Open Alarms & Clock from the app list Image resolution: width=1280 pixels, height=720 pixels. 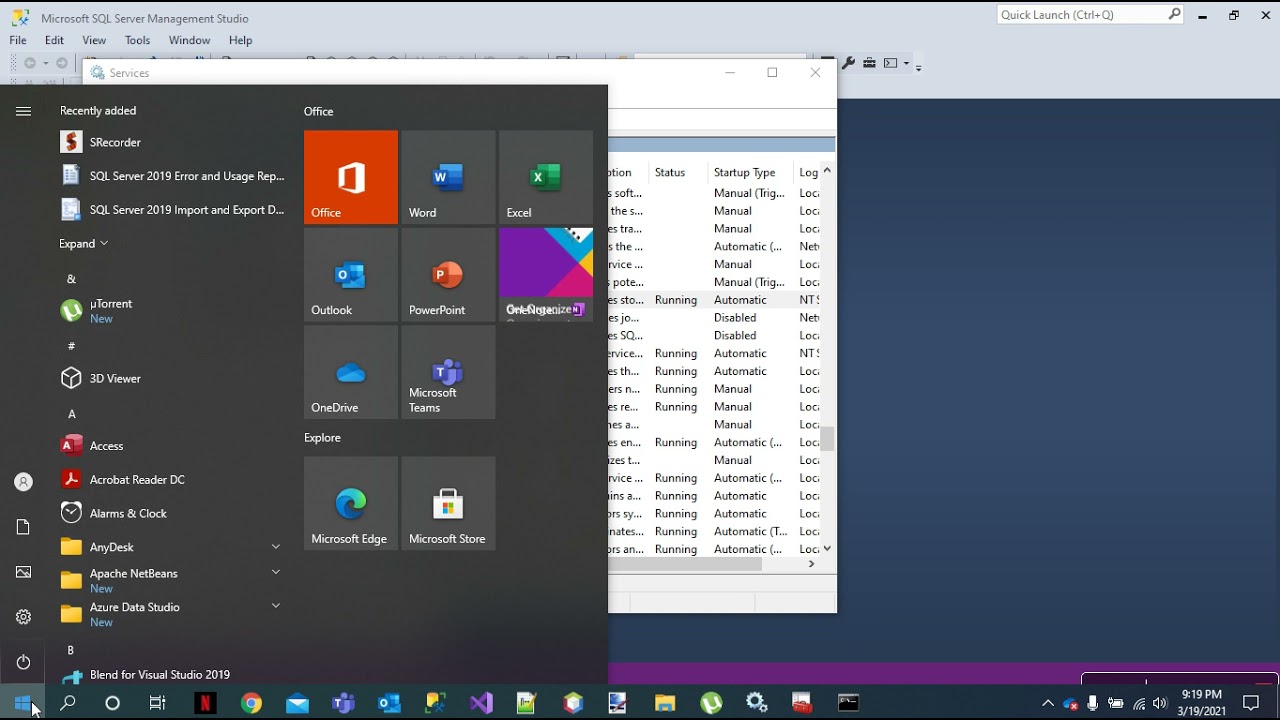coord(173,513)
